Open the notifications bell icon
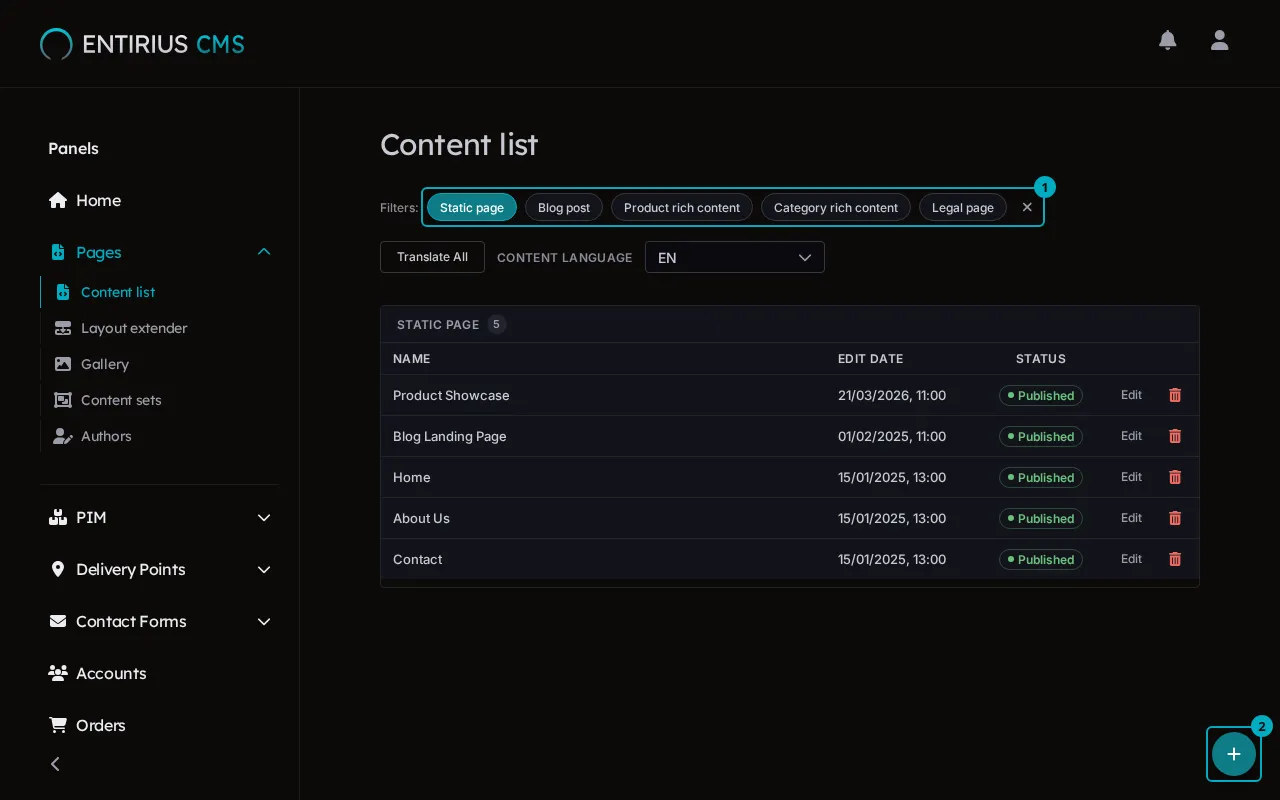Viewport: 1280px width, 800px height. coord(1167,40)
